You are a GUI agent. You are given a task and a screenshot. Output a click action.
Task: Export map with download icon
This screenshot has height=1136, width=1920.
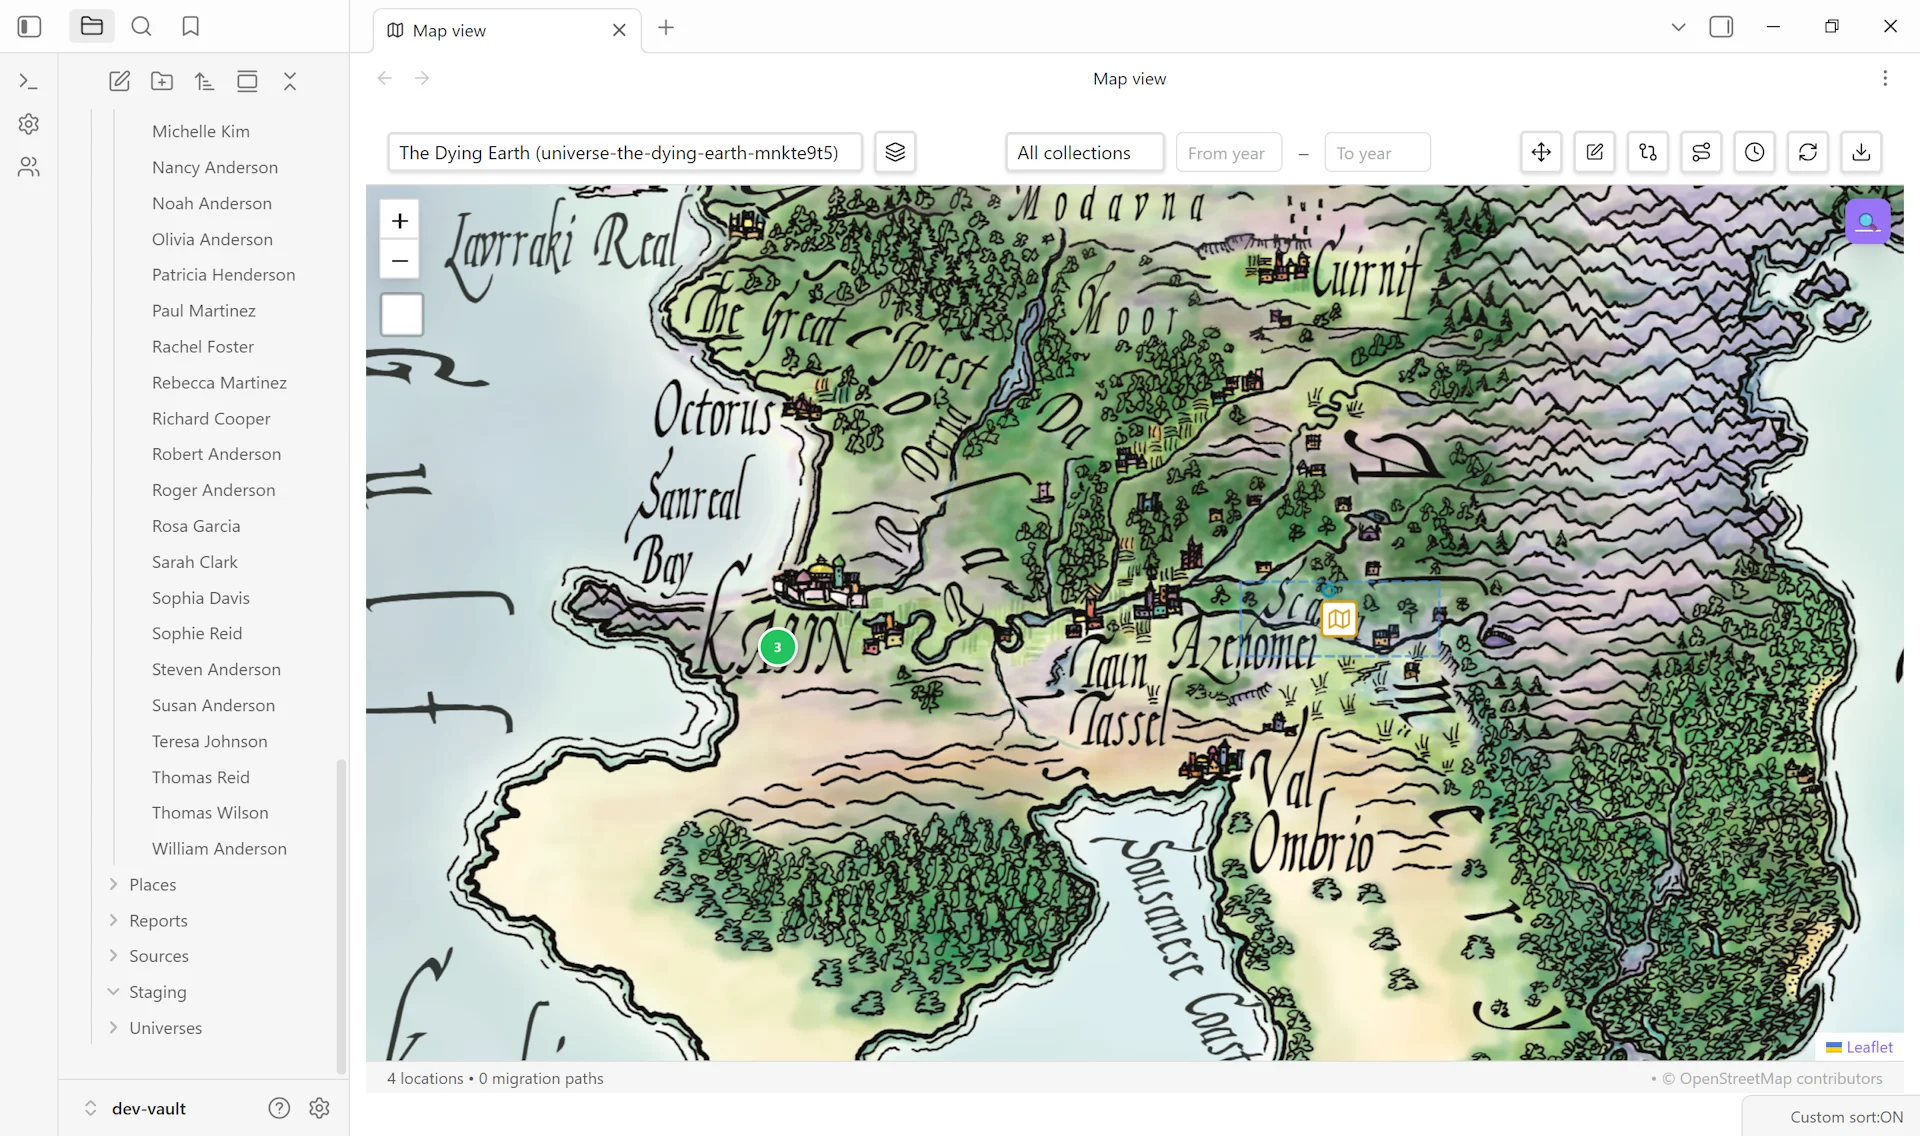1861,152
